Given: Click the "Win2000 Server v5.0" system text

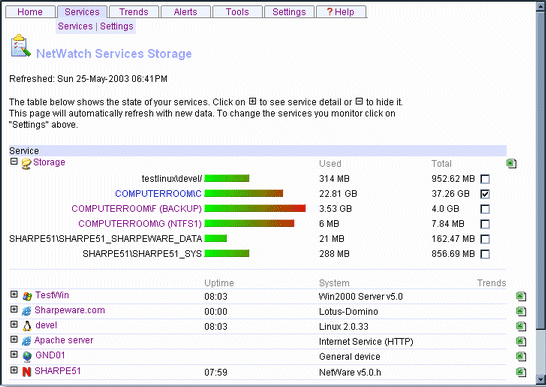Looking at the screenshot, I should [x=361, y=296].
